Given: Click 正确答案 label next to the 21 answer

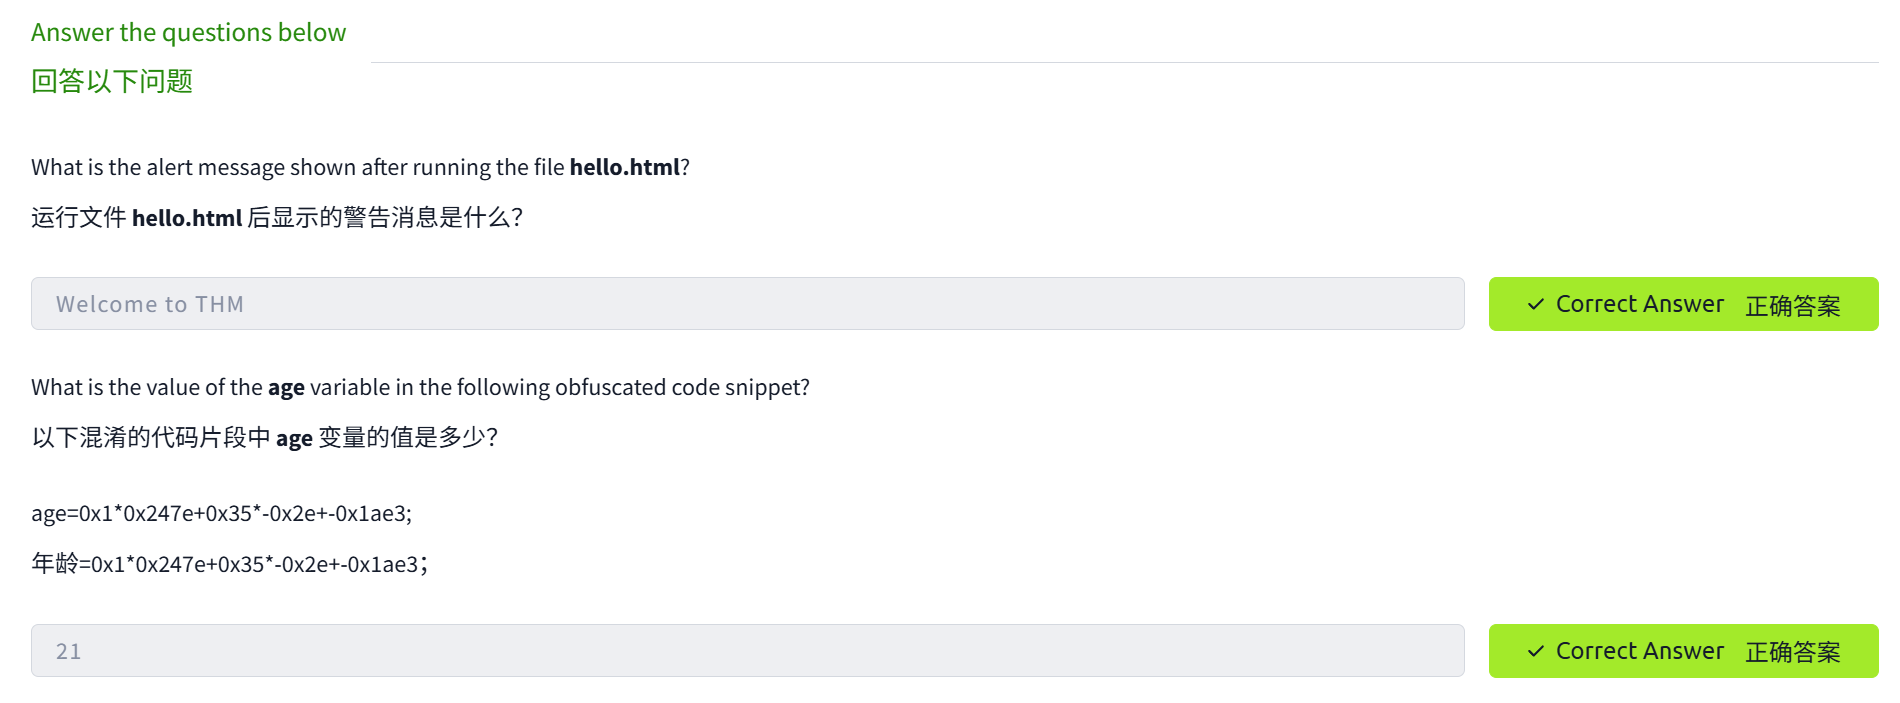Looking at the screenshot, I should pos(1792,652).
